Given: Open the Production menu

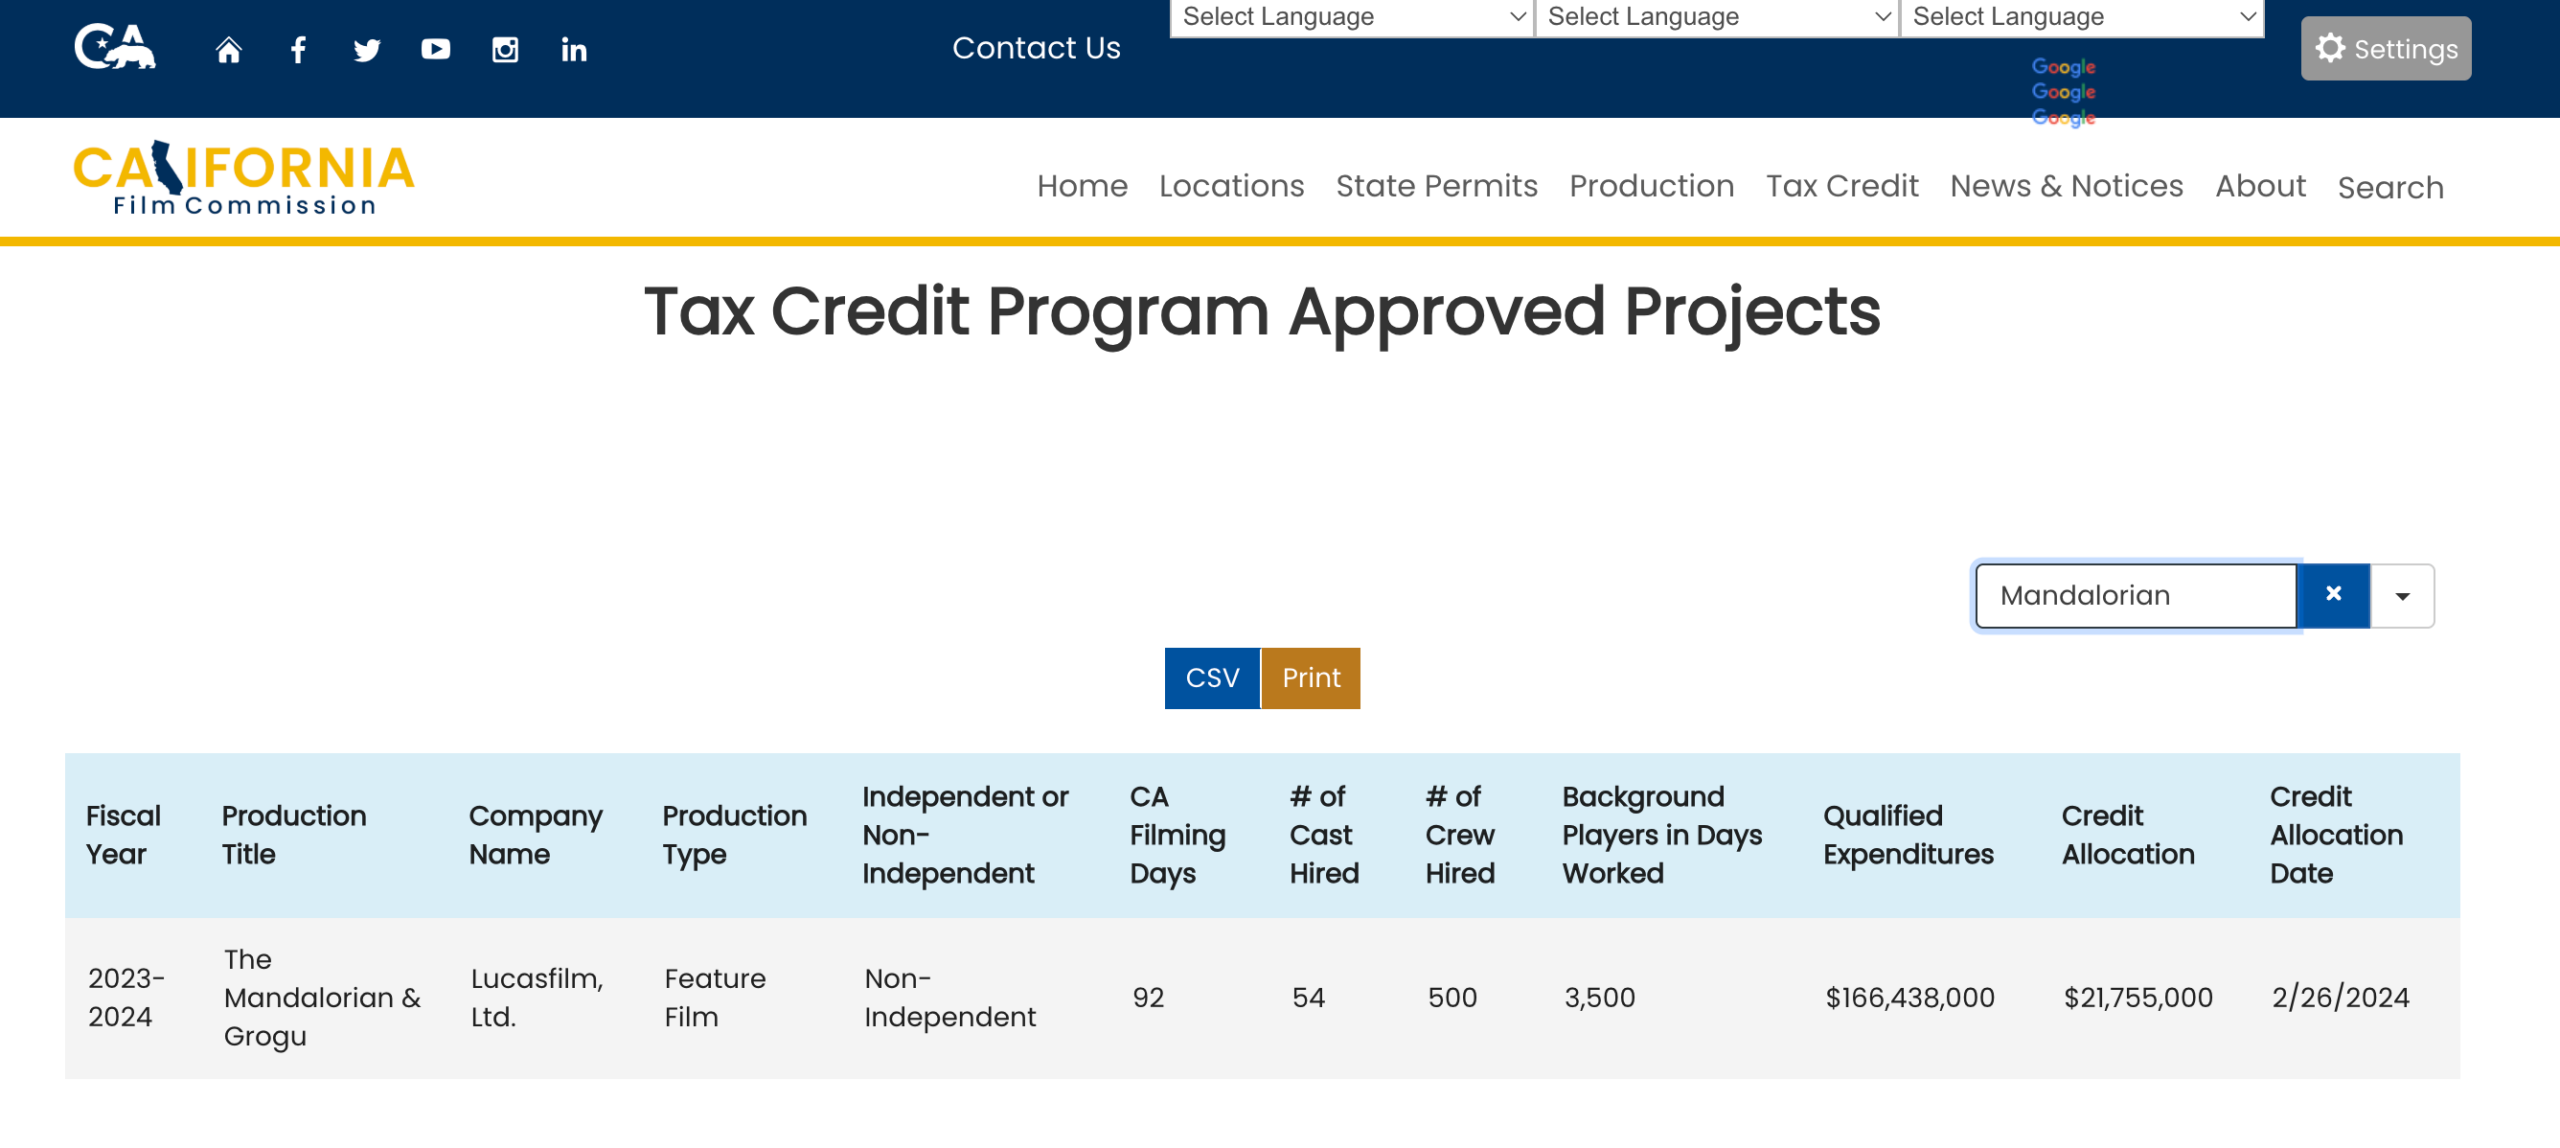Looking at the screenshot, I should click(1651, 186).
